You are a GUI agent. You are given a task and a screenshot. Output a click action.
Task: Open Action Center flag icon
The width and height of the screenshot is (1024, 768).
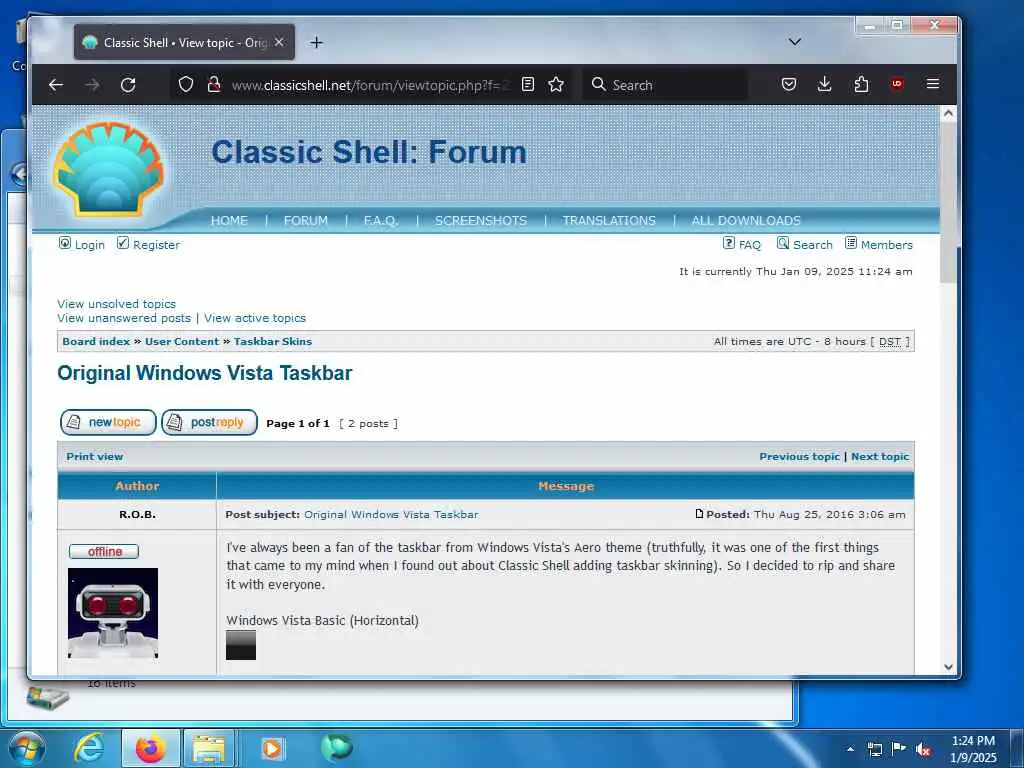(x=899, y=750)
